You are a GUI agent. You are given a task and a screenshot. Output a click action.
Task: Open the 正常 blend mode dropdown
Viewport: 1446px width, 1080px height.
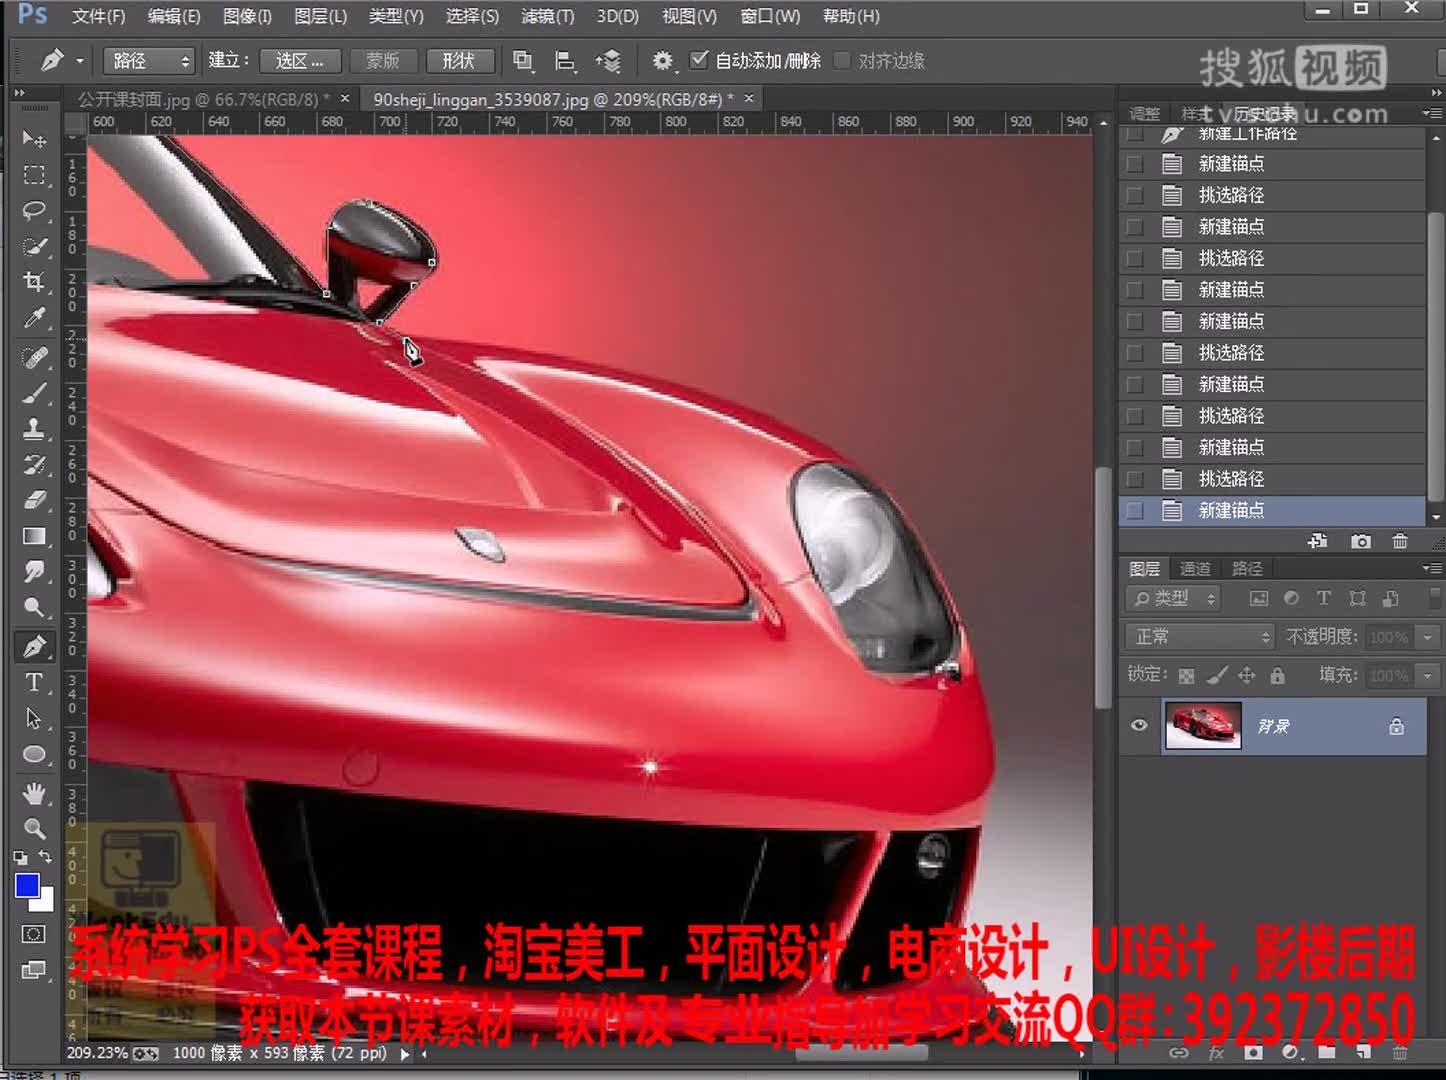1200,637
